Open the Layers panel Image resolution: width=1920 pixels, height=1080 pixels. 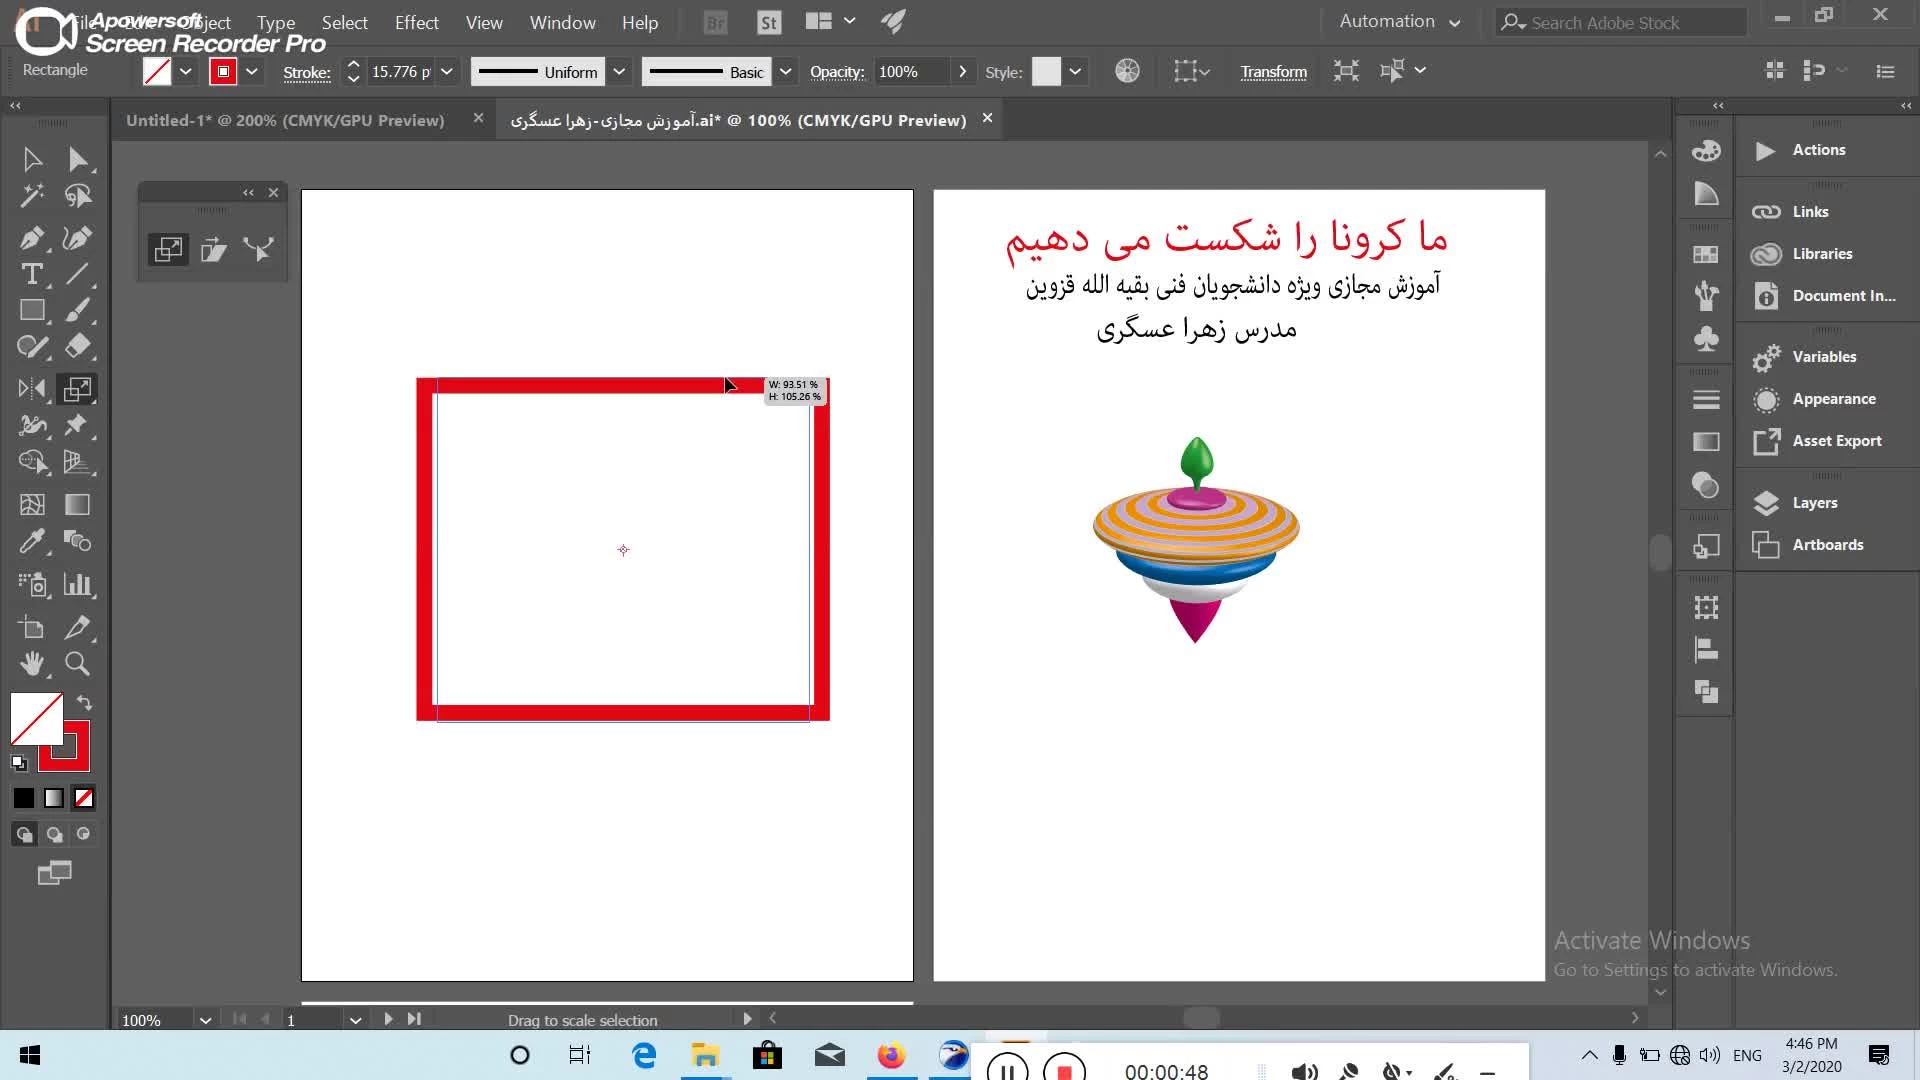click(1814, 503)
